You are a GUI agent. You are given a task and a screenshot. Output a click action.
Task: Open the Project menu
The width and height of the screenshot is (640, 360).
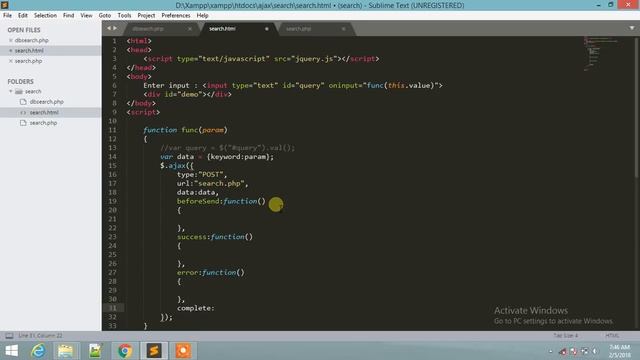click(x=146, y=16)
